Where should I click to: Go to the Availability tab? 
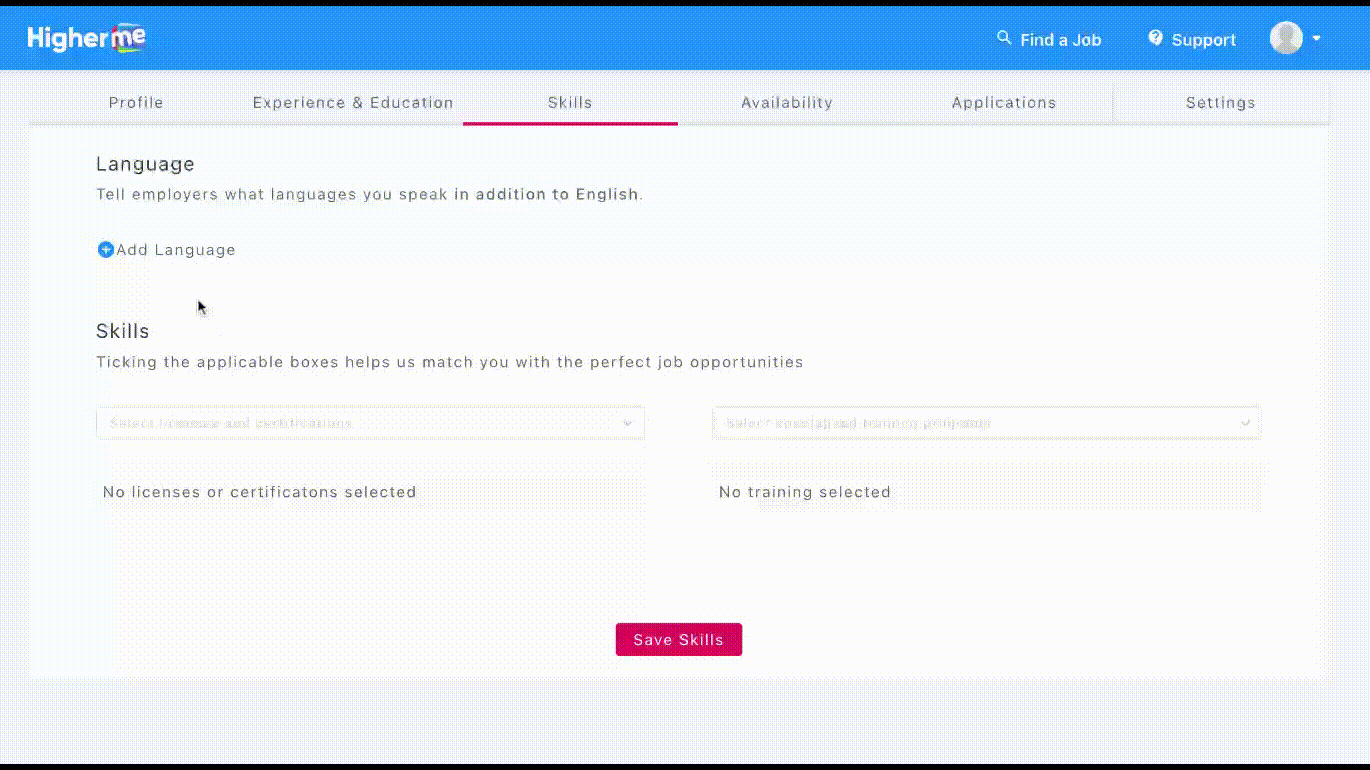coord(787,103)
